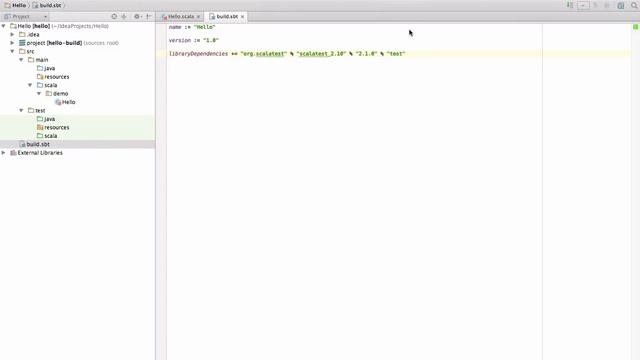Click the Run play button
The height and width of the screenshot is (360, 640).
[x=596, y=5]
